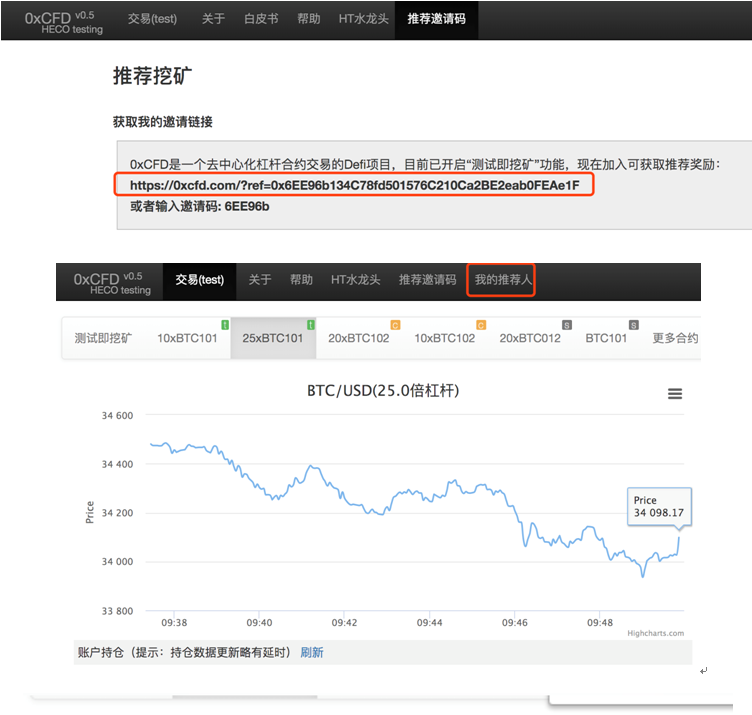The width and height of the screenshot is (752, 715).
Task: Open the chart hamburger context menu
Action: pyautogui.click(x=675, y=394)
